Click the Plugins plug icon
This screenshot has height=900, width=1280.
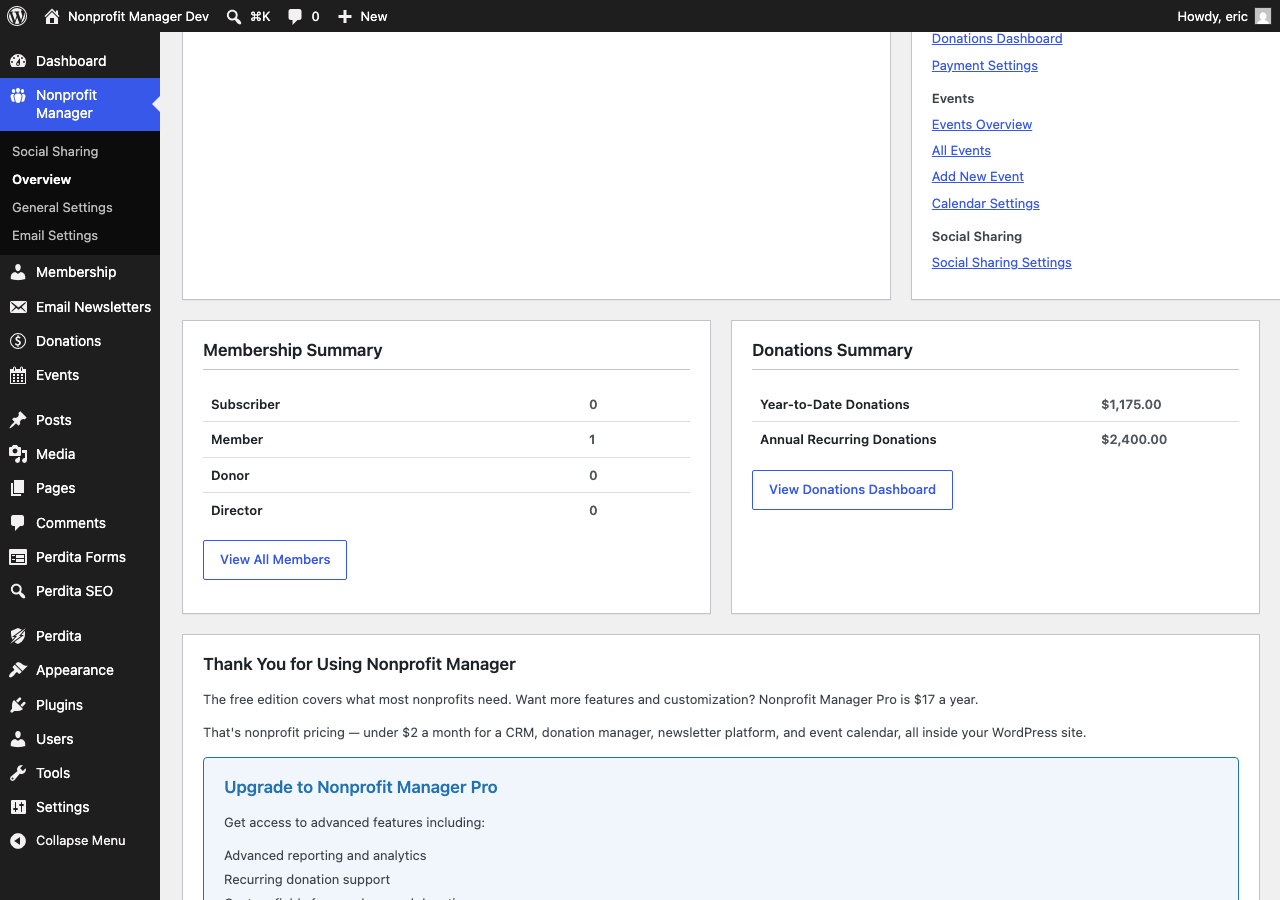click(x=18, y=705)
